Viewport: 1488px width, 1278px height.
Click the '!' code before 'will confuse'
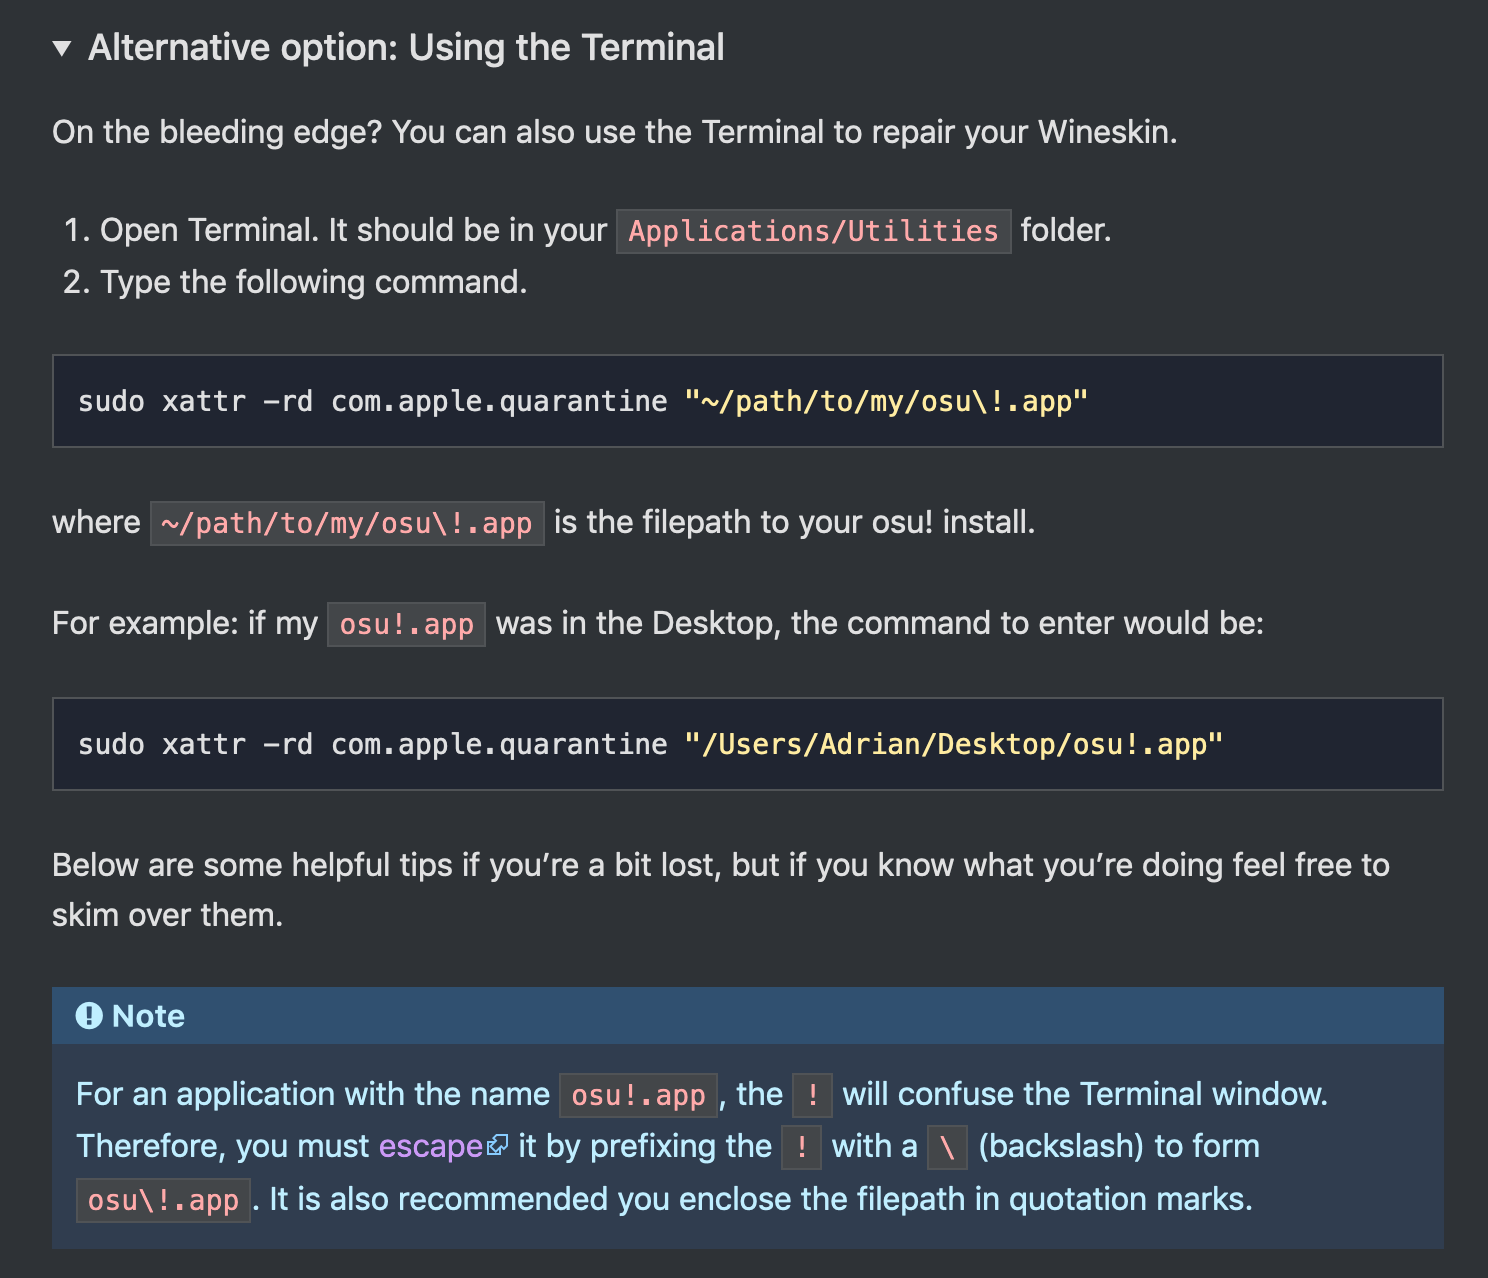tap(812, 1095)
